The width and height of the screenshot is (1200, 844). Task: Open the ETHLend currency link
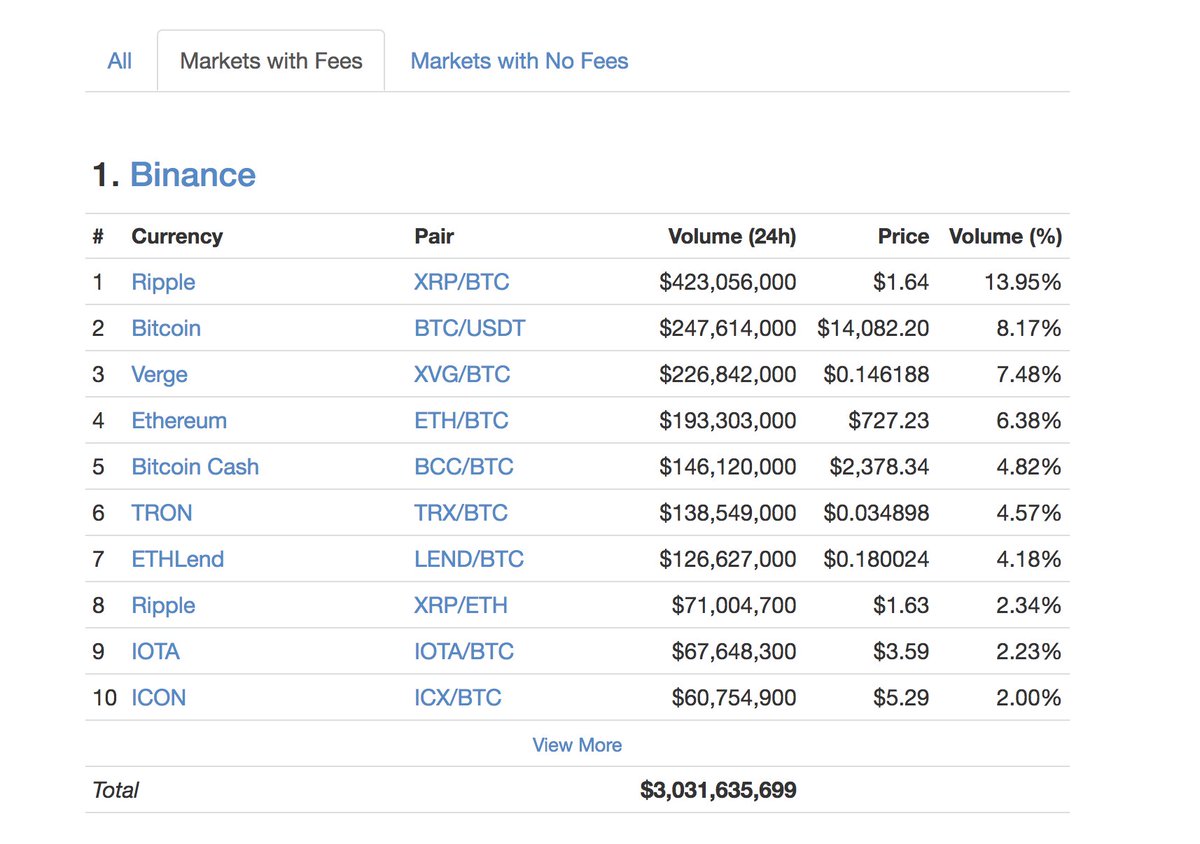178,559
